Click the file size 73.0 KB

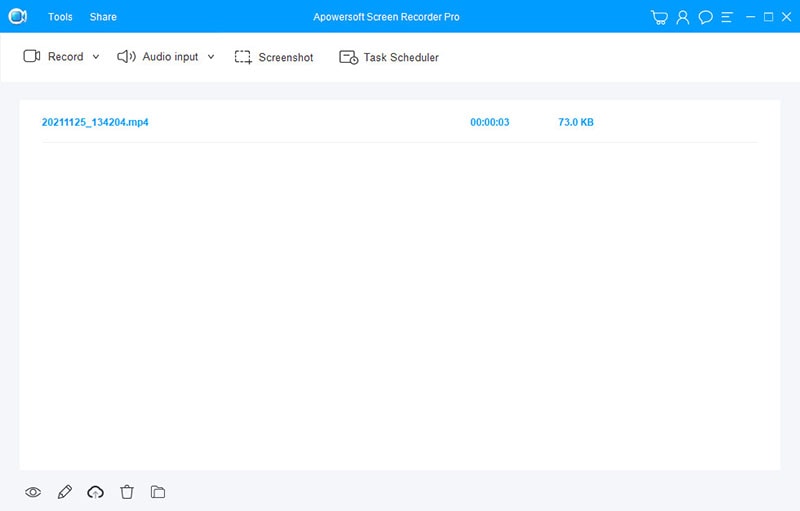[x=576, y=122]
